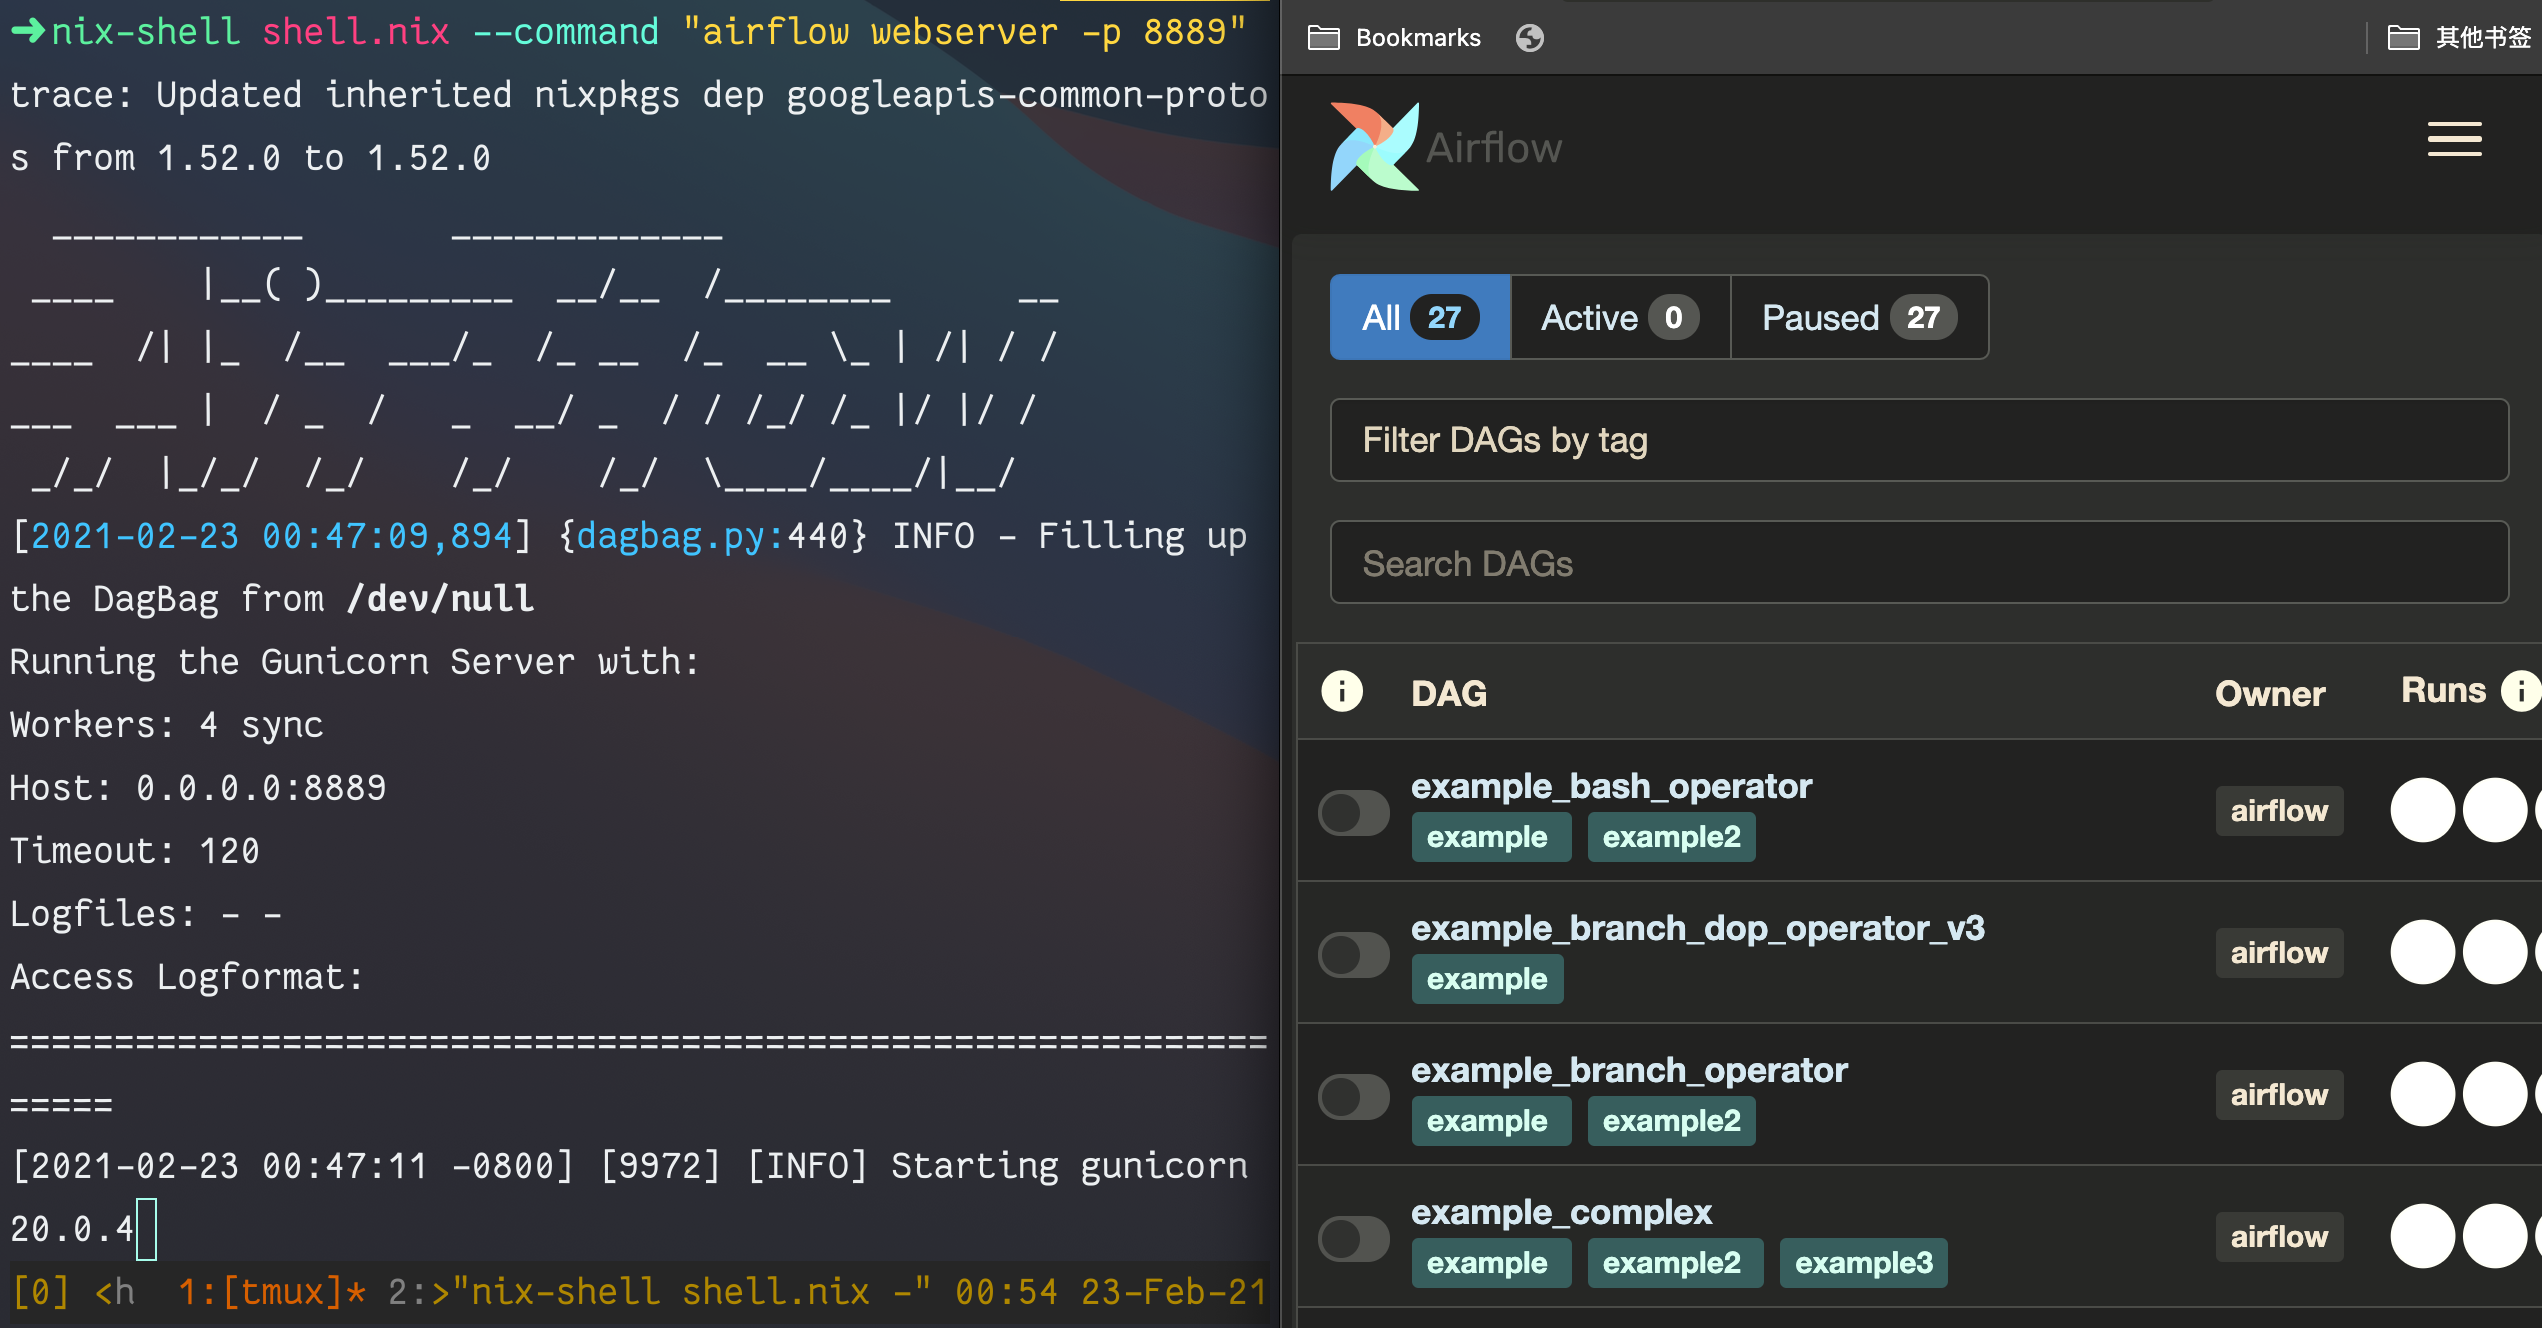The image size is (2542, 1328).
Task: Click example2 tag under example_bash_operator
Action: [1671, 837]
